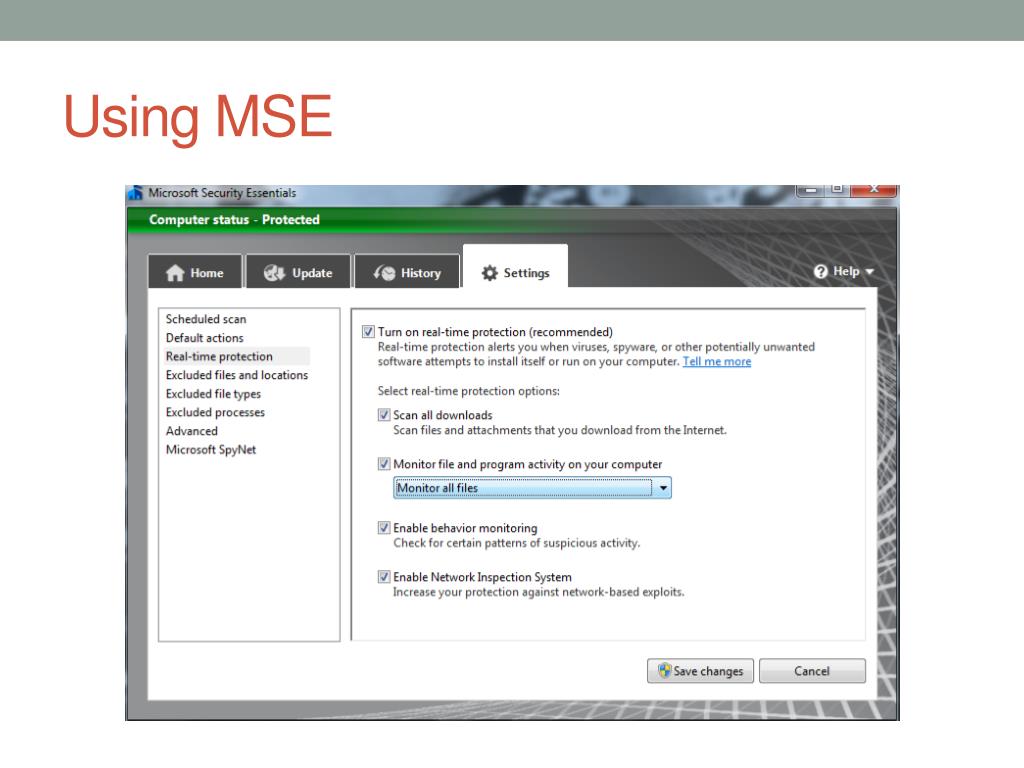Click the Home tab house icon
The width and height of the screenshot is (1024, 768).
(175, 273)
